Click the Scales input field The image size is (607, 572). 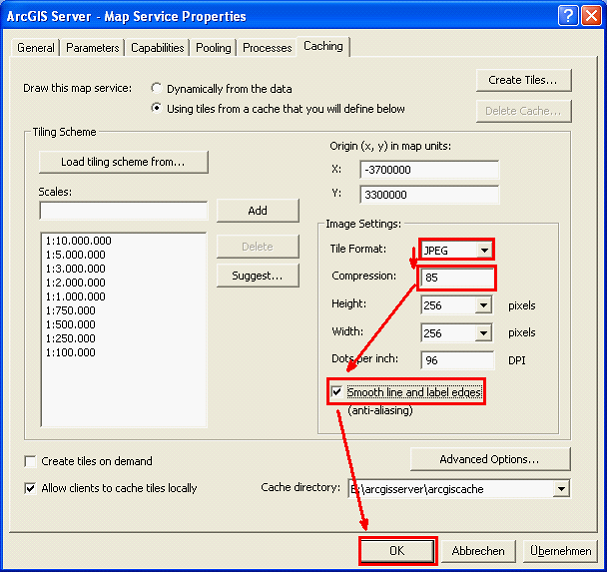coord(123,211)
